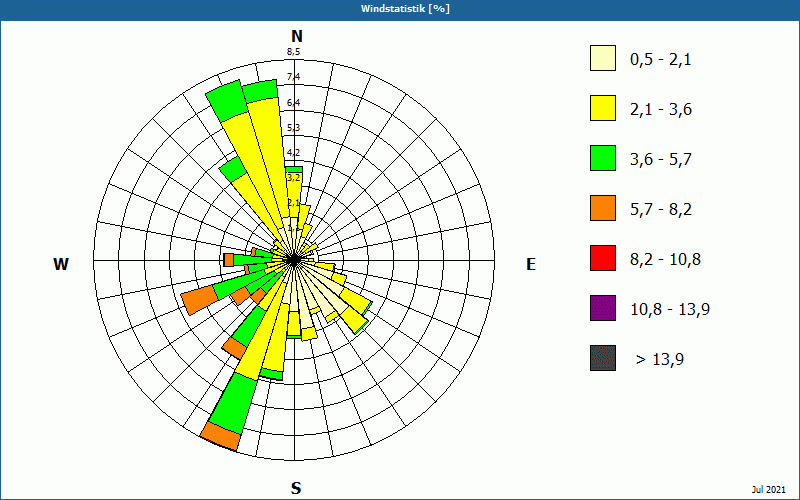Click the orange 5,7 - 8,2 legend swatch
This screenshot has height=500, width=800.
coord(603,208)
